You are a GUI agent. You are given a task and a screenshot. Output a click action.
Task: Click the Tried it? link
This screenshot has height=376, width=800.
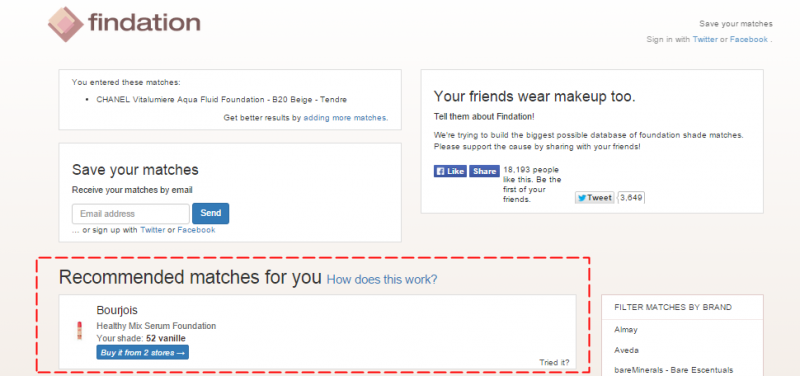click(554, 363)
